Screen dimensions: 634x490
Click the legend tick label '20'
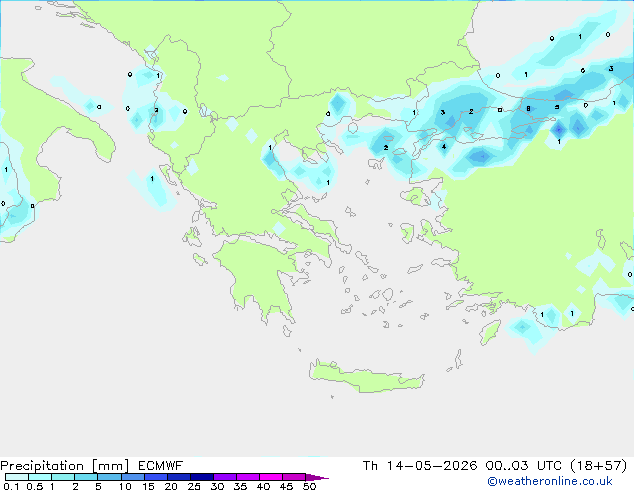click(x=171, y=486)
